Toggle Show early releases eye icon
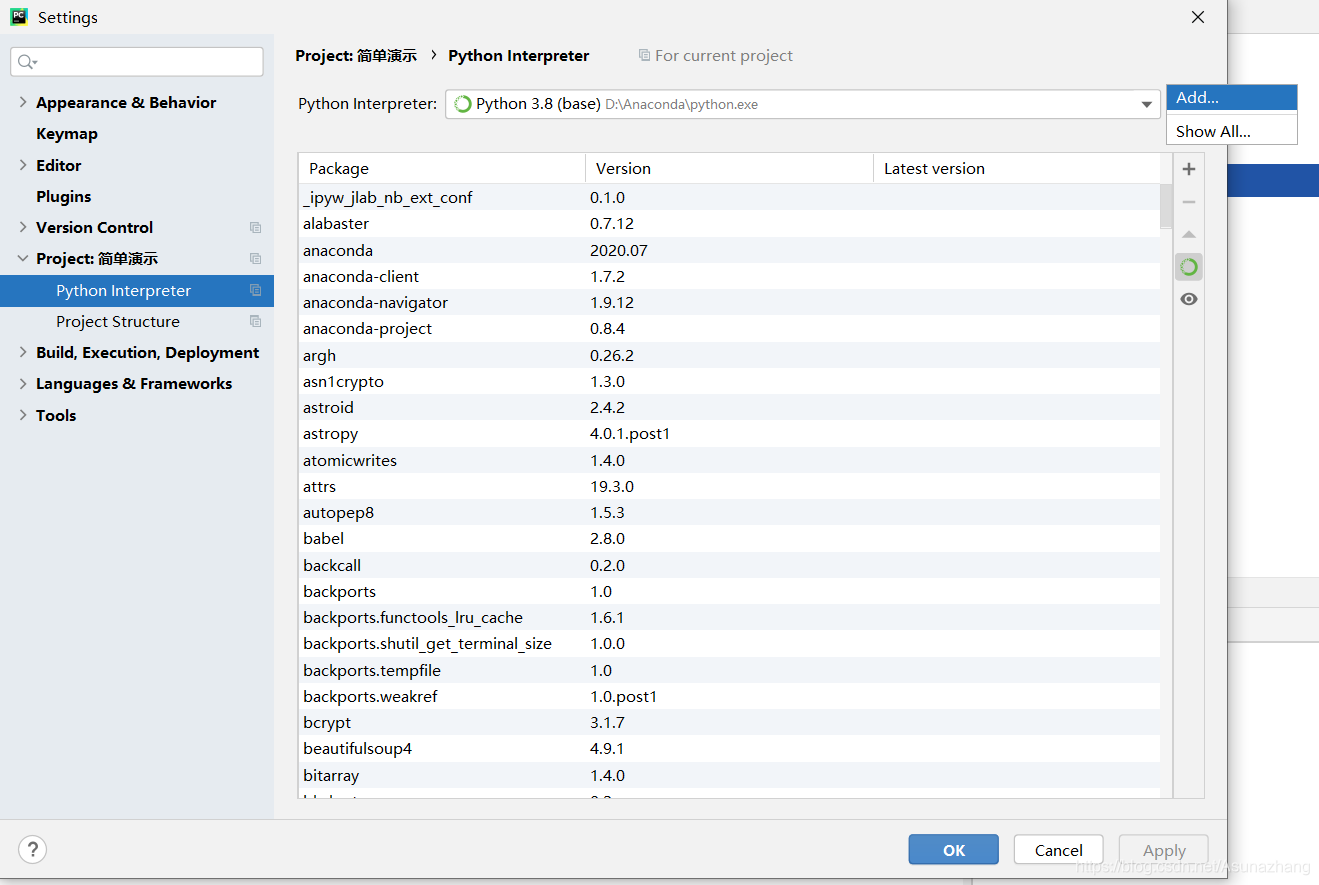This screenshot has height=885, width=1319. [1189, 299]
